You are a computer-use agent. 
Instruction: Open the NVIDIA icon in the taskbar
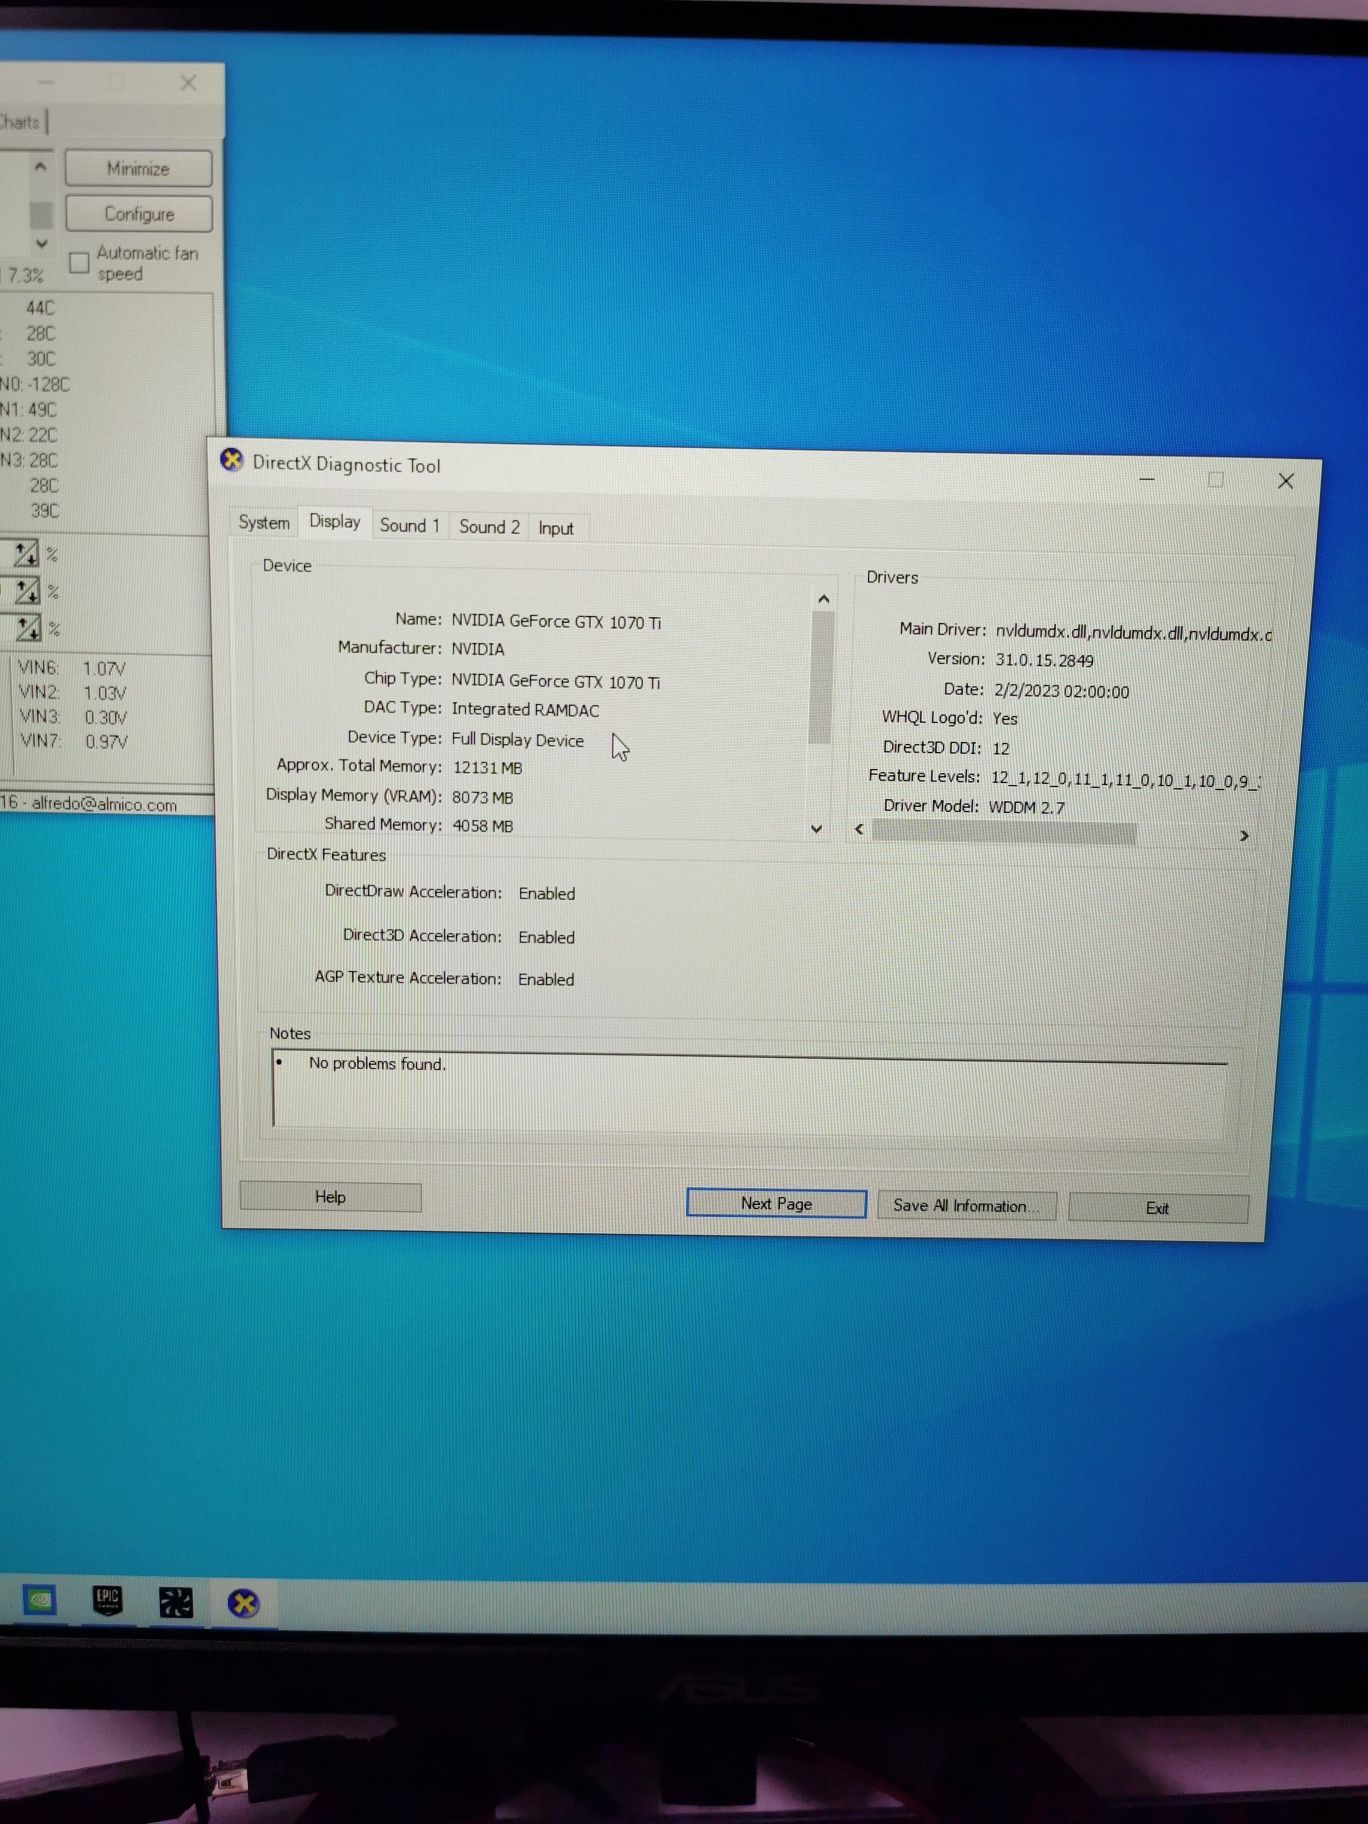point(40,1601)
